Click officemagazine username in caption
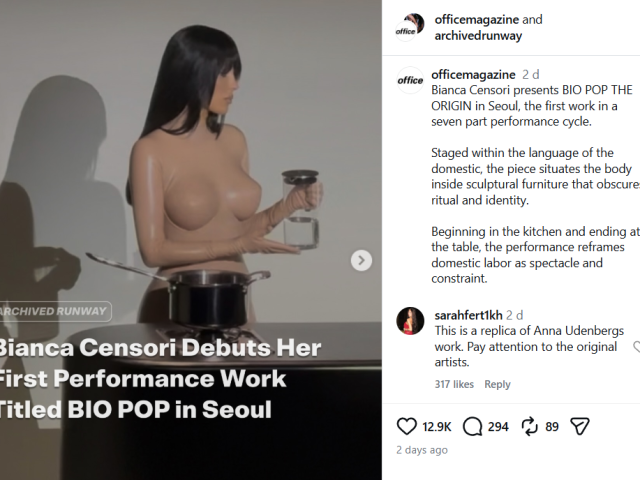The height and width of the screenshot is (480, 640). click(473, 75)
